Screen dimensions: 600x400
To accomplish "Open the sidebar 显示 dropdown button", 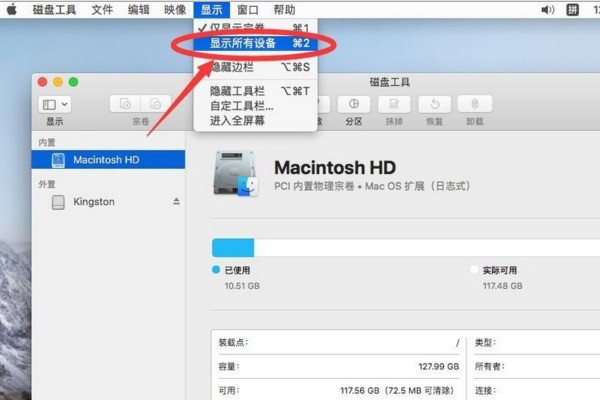I will [x=55, y=104].
